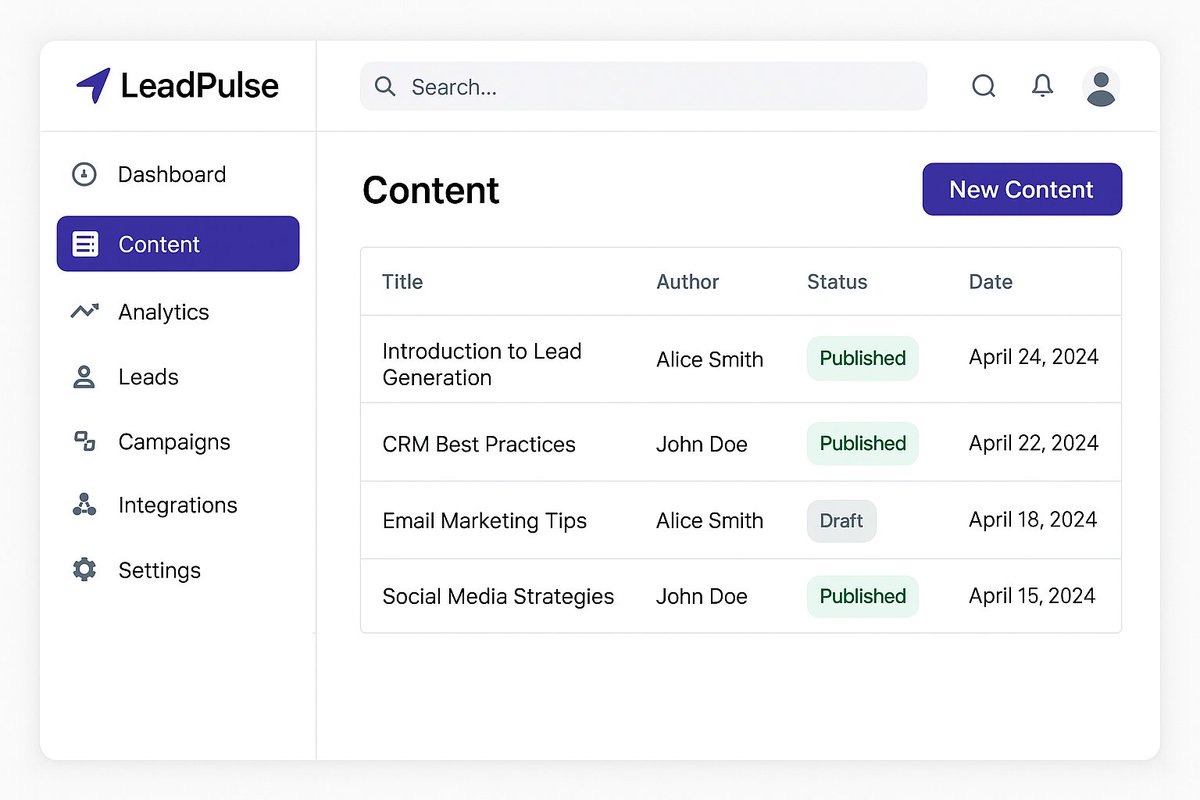Select the Campaigns icon in the sidebar

pyautogui.click(x=85, y=442)
